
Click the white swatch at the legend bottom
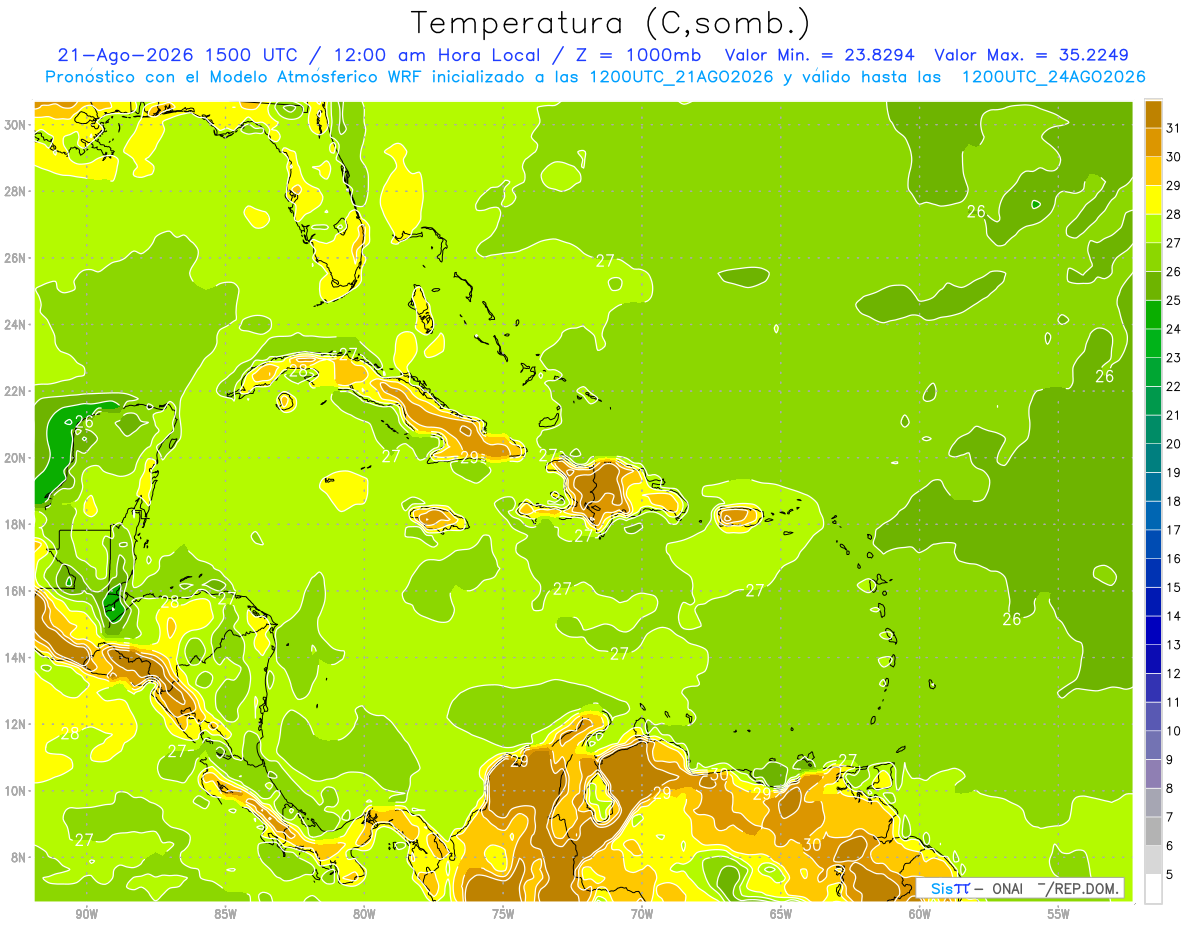pos(1153,889)
